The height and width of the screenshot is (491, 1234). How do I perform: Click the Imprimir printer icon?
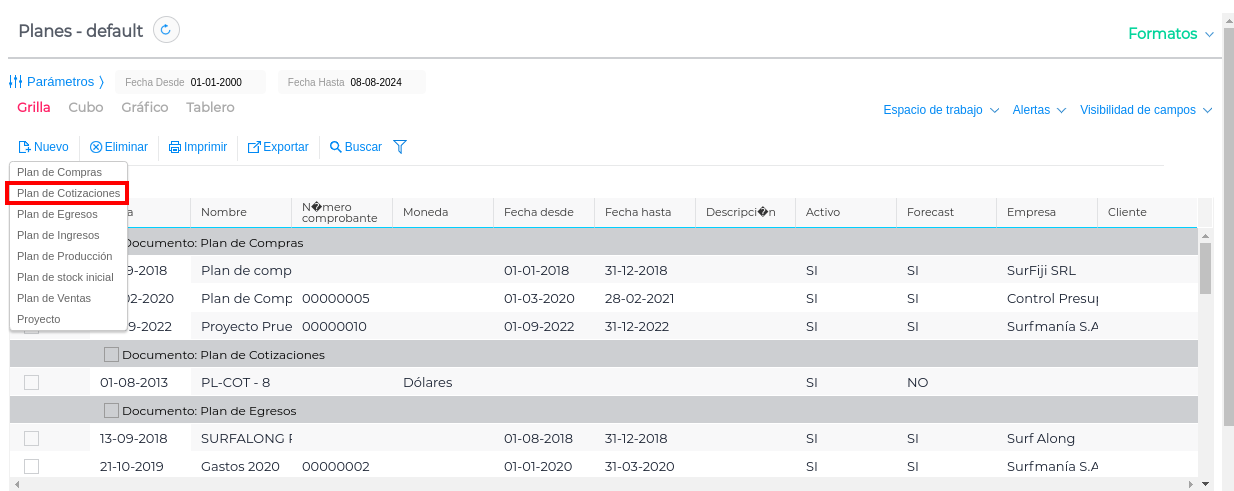coord(175,147)
